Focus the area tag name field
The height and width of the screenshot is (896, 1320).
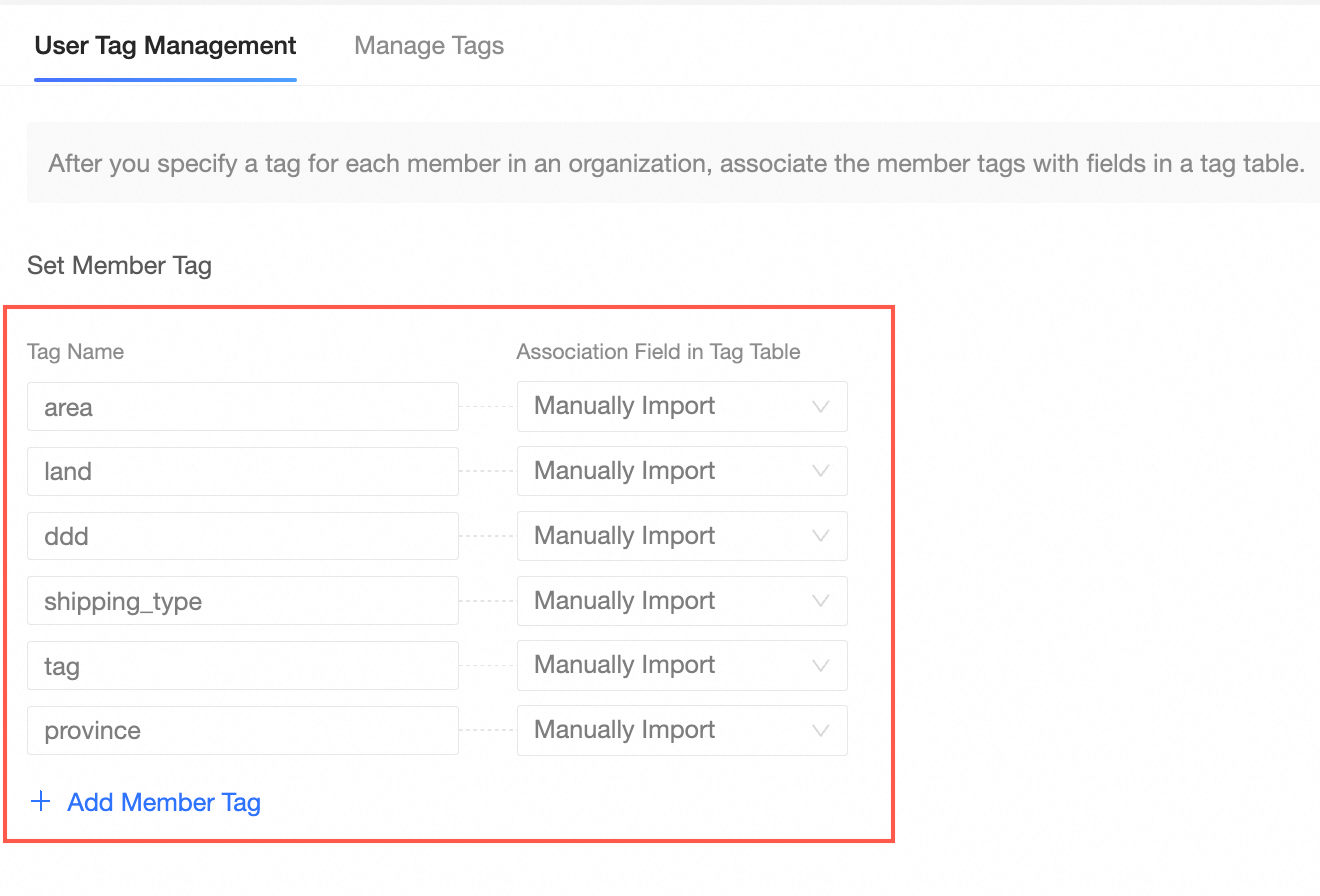[x=242, y=407]
